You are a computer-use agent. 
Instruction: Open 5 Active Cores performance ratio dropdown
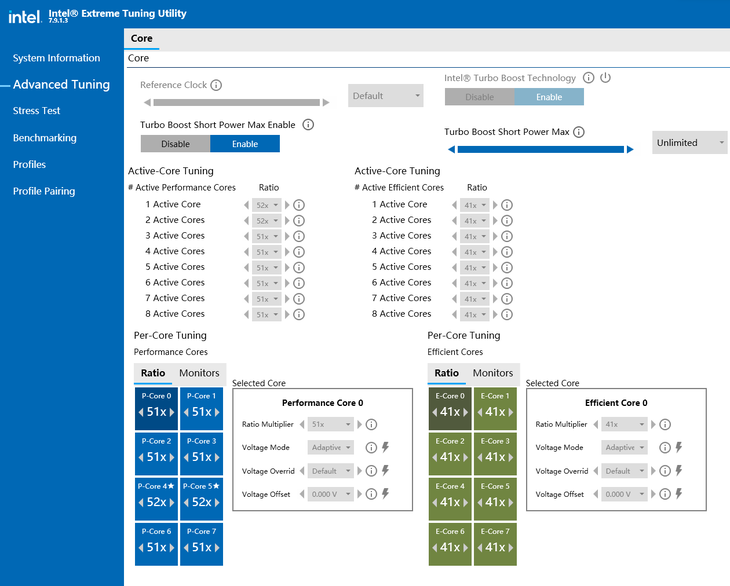[266, 268]
